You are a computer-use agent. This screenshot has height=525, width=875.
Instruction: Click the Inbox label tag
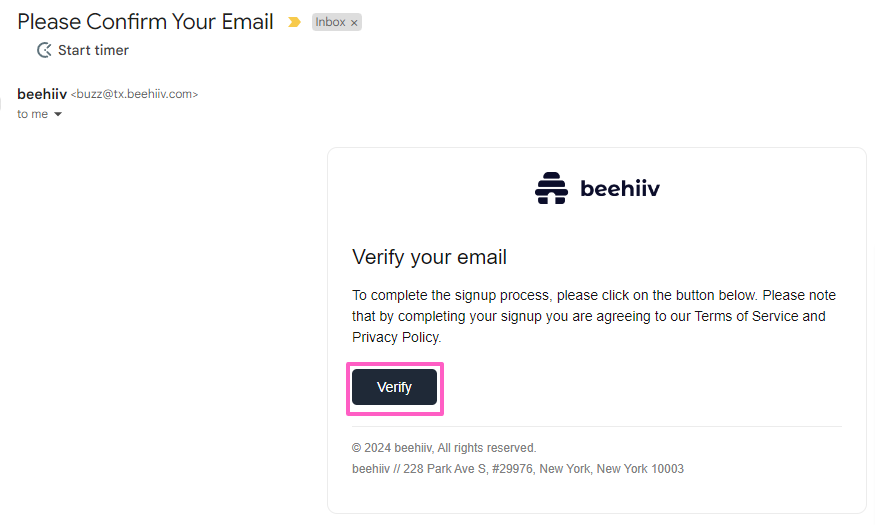330,22
